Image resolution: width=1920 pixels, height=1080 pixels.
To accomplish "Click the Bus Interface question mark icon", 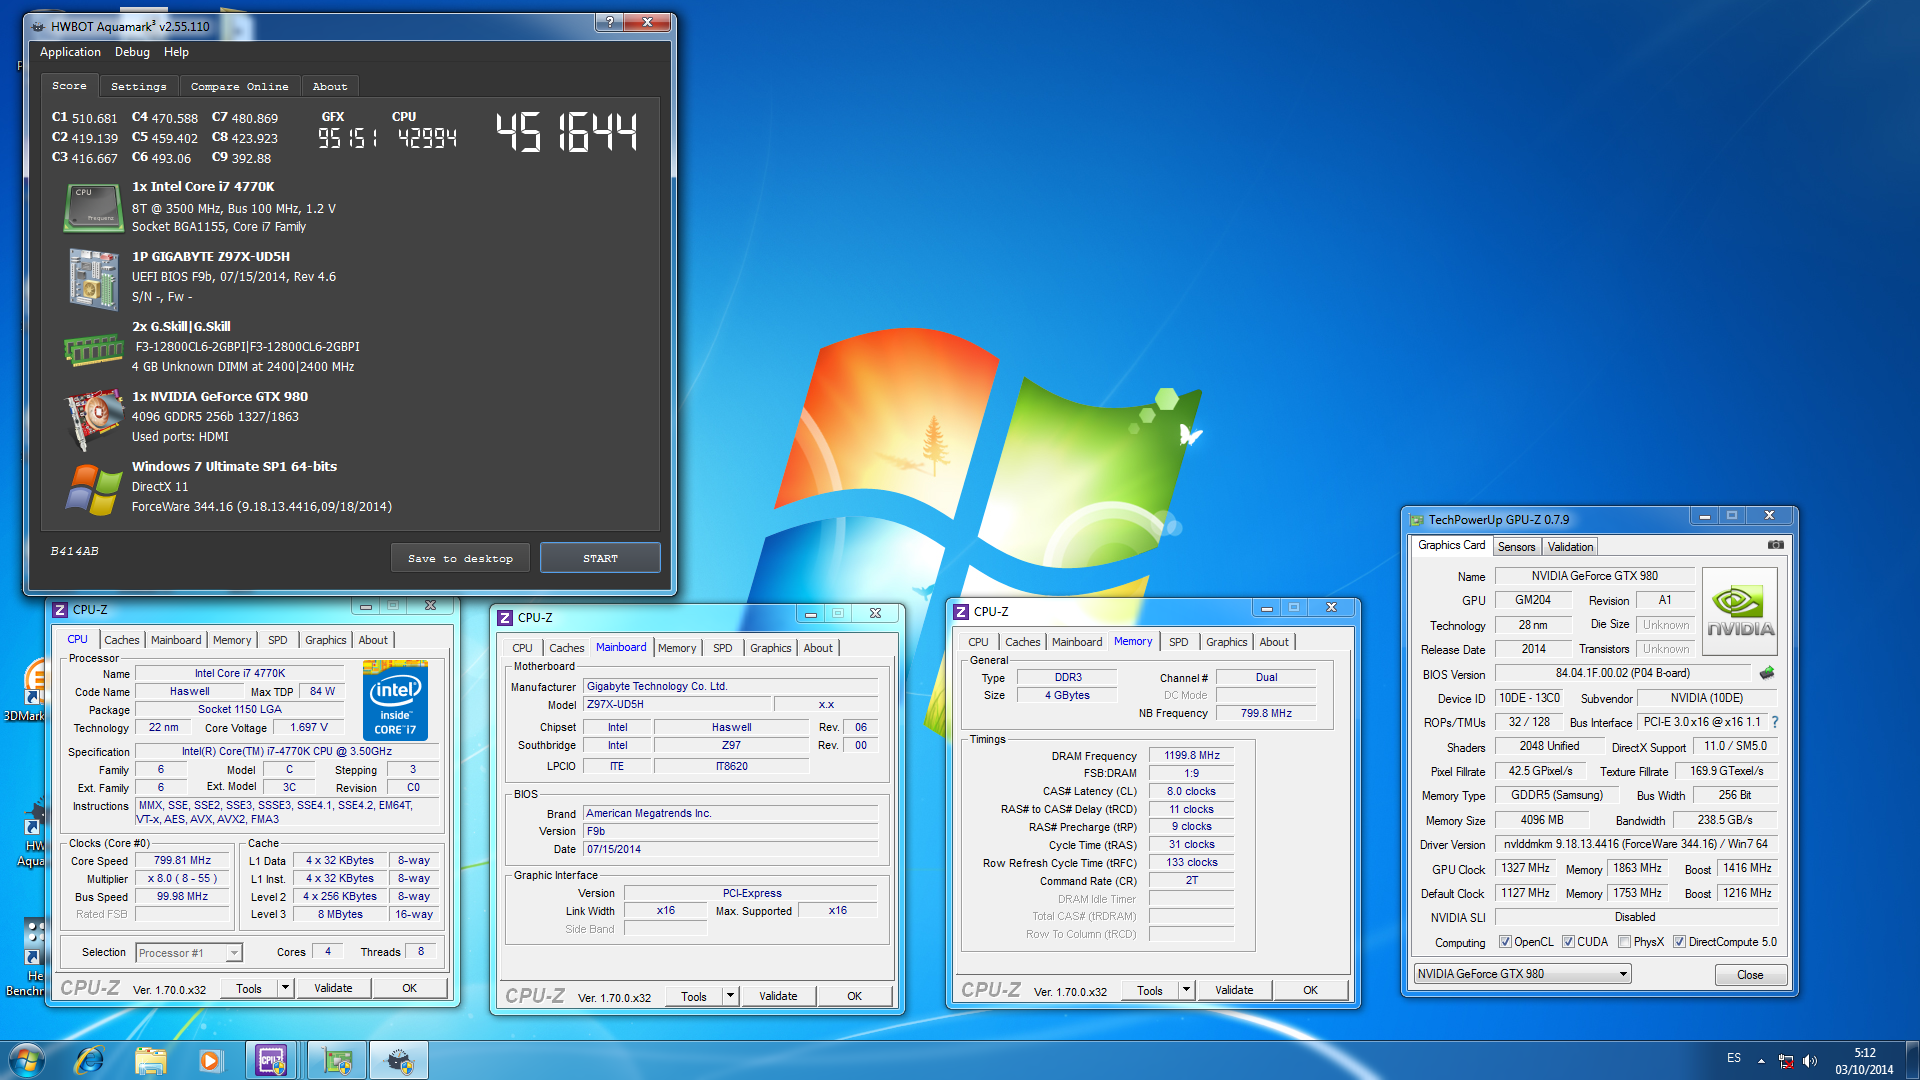I will pyautogui.click(x=1775, y=722).
